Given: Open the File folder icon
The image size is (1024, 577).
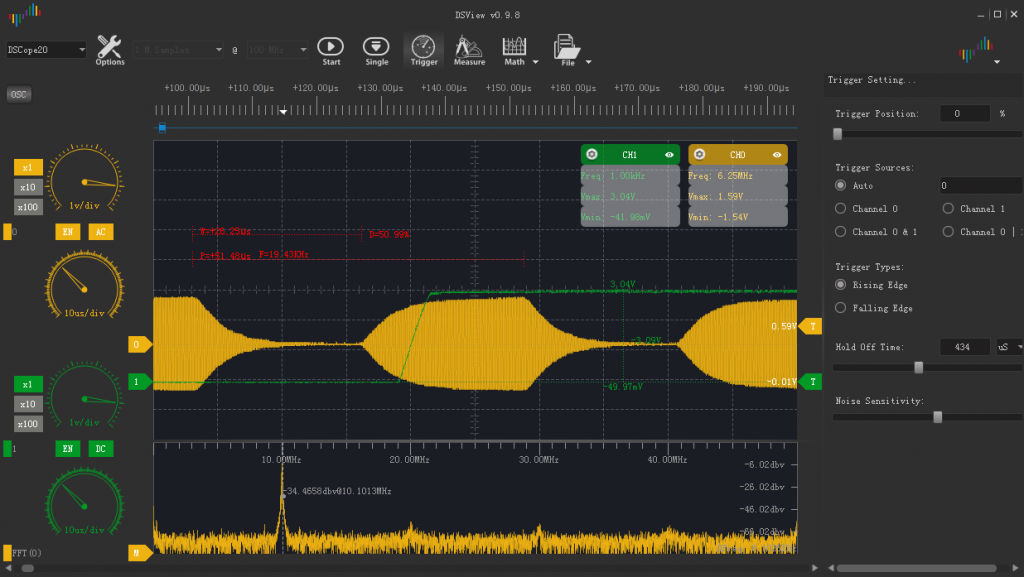Looking at the screenshot, I should [x=567, y=47].
